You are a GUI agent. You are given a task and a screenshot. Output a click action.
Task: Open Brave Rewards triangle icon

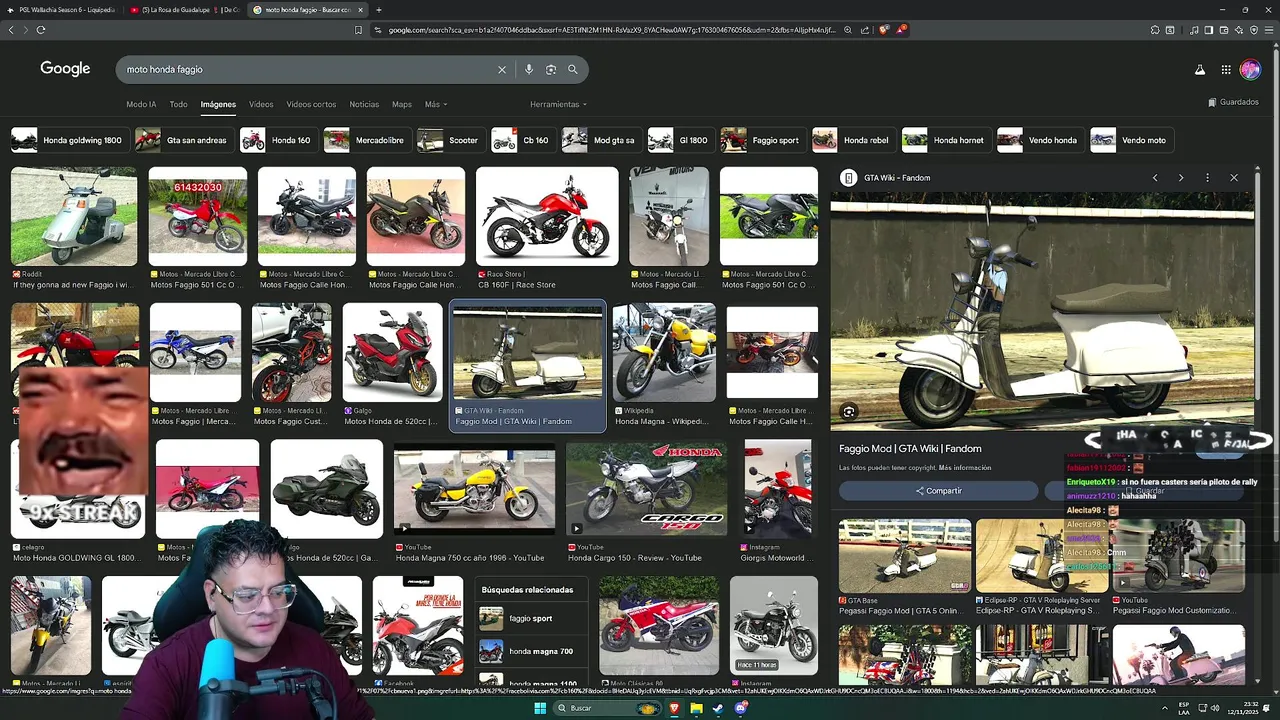click(901, 30)
